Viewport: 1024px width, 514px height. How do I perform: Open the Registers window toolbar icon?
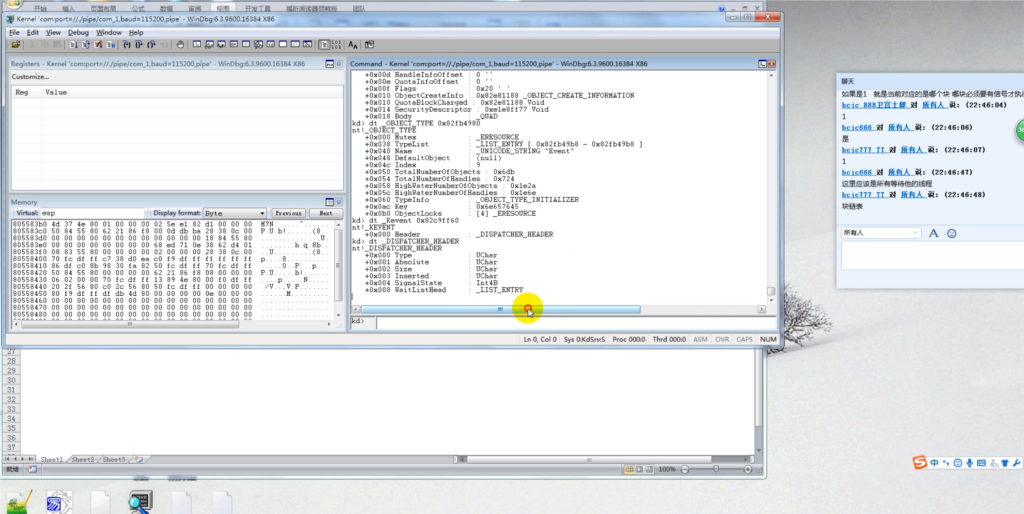coord(234,44)
